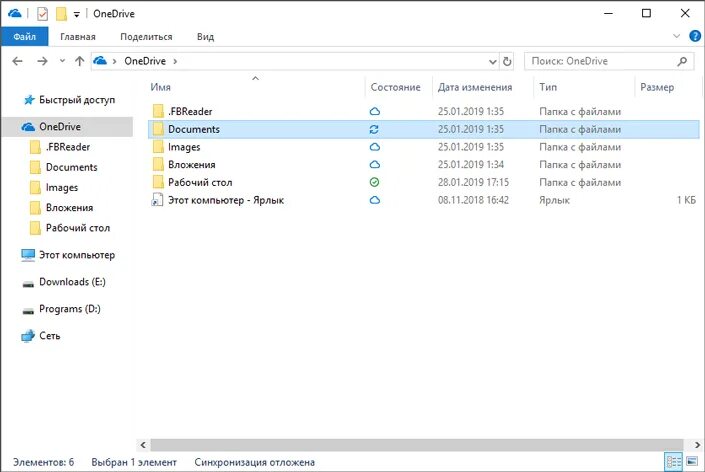The image size is (705, 472).
Task: Go forward with the right arrow
Action: 42,61
